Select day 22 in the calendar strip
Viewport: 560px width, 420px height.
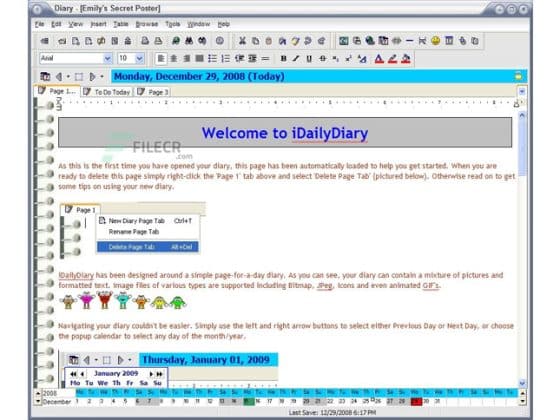[x=330, y=401]
